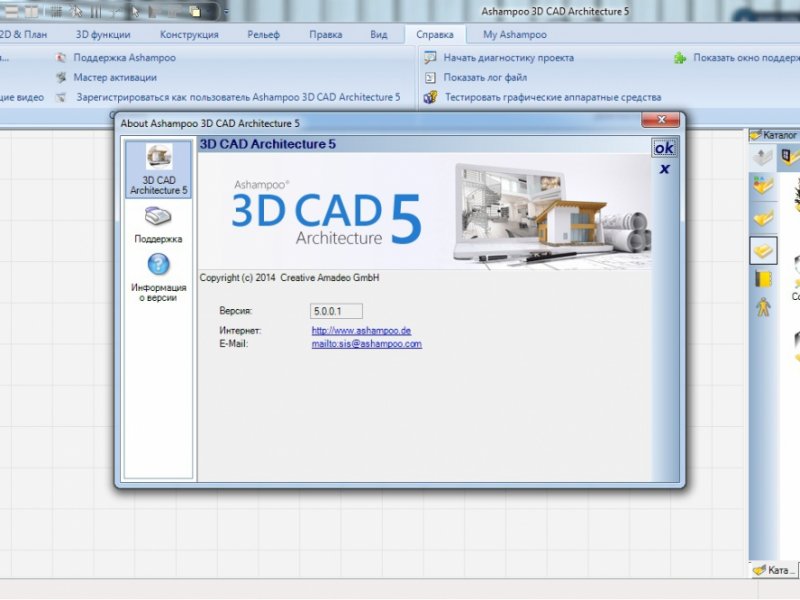Click Поддержка Ashampoo ribbon label
Image resolution: width=800 pixels, height=600 pixels.
point(124,58)
